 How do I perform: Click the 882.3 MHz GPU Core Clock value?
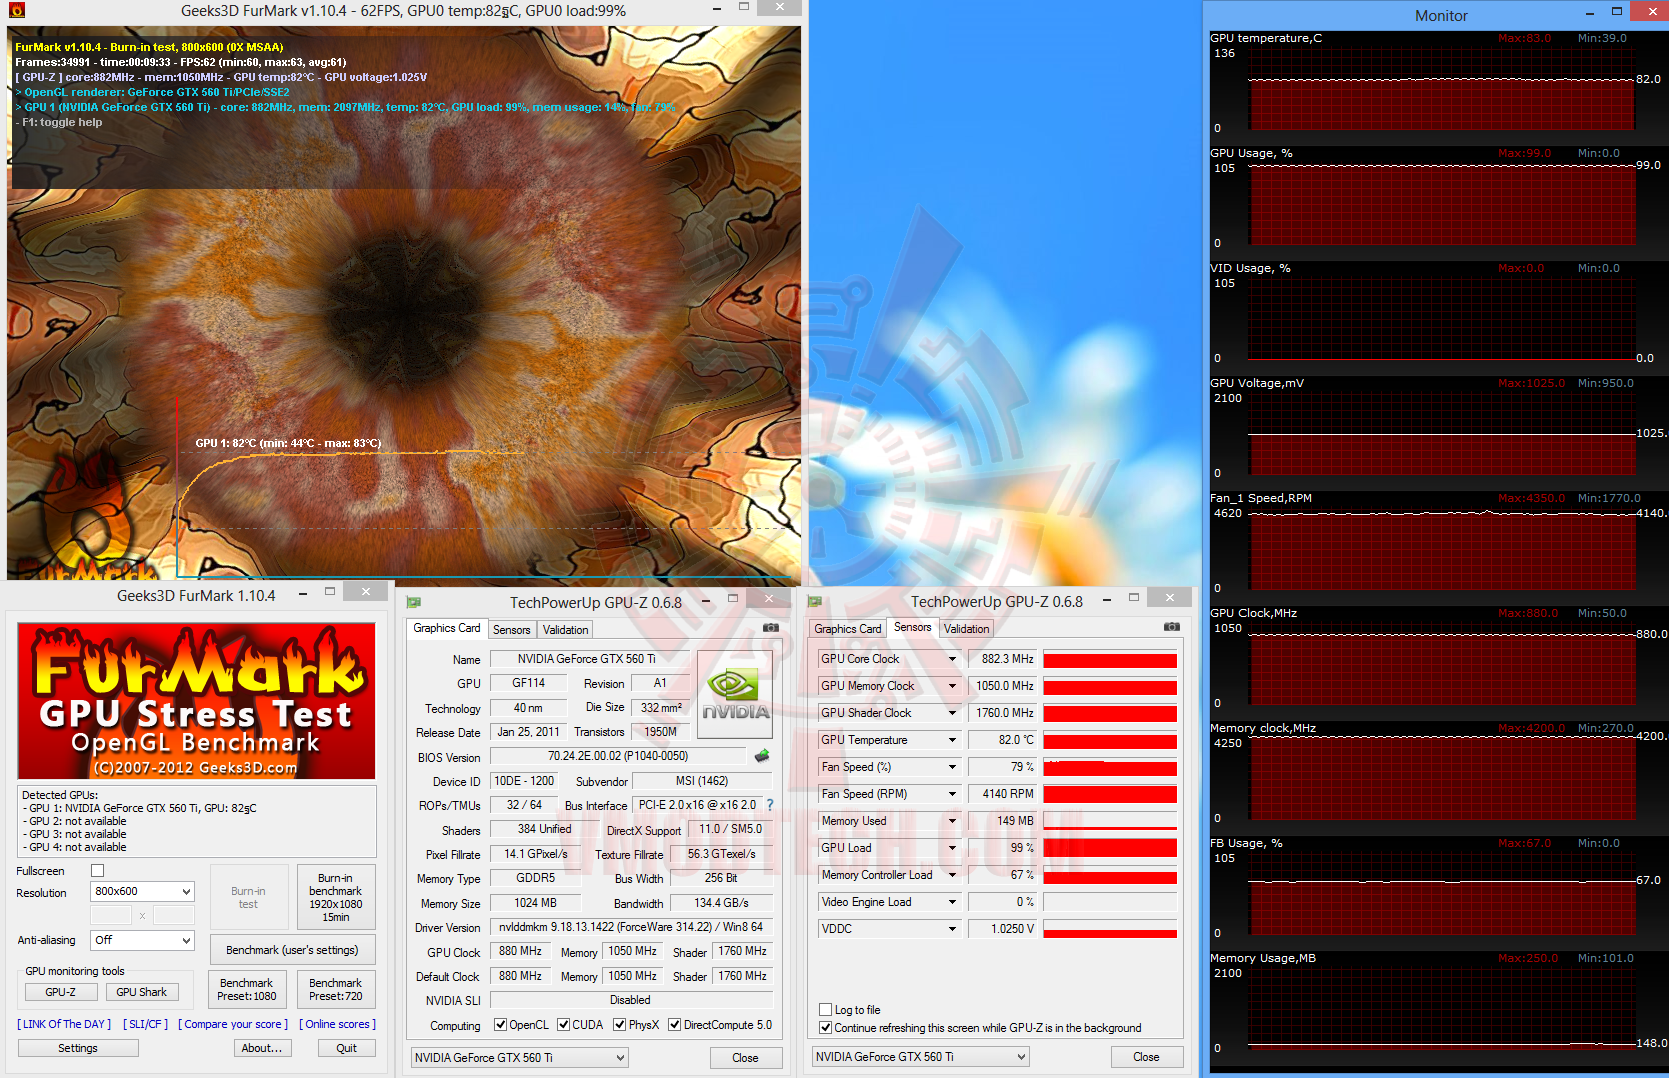click(1003, 659)
